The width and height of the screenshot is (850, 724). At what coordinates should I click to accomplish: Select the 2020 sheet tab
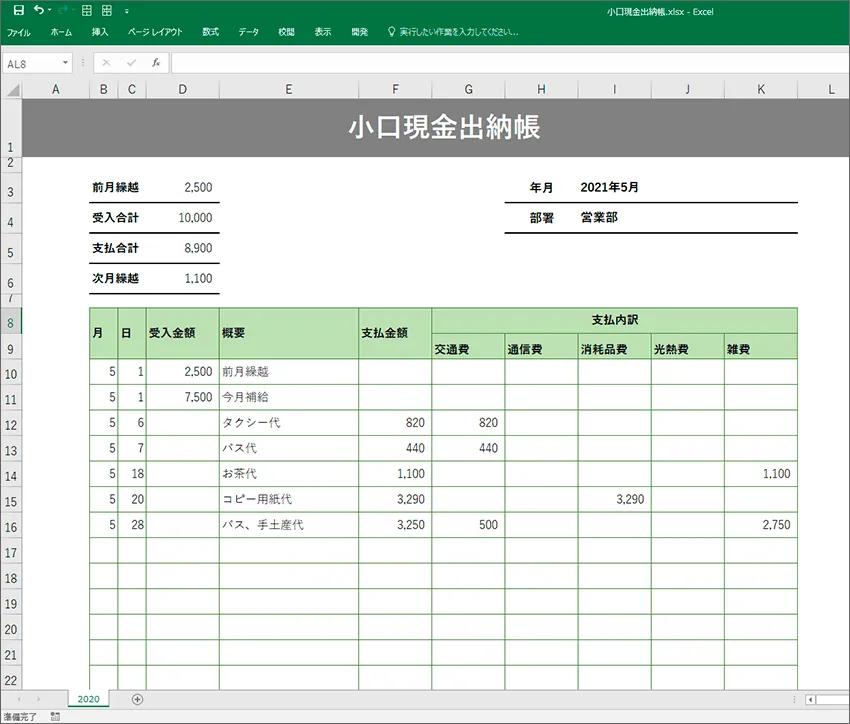tap(87, 698)
